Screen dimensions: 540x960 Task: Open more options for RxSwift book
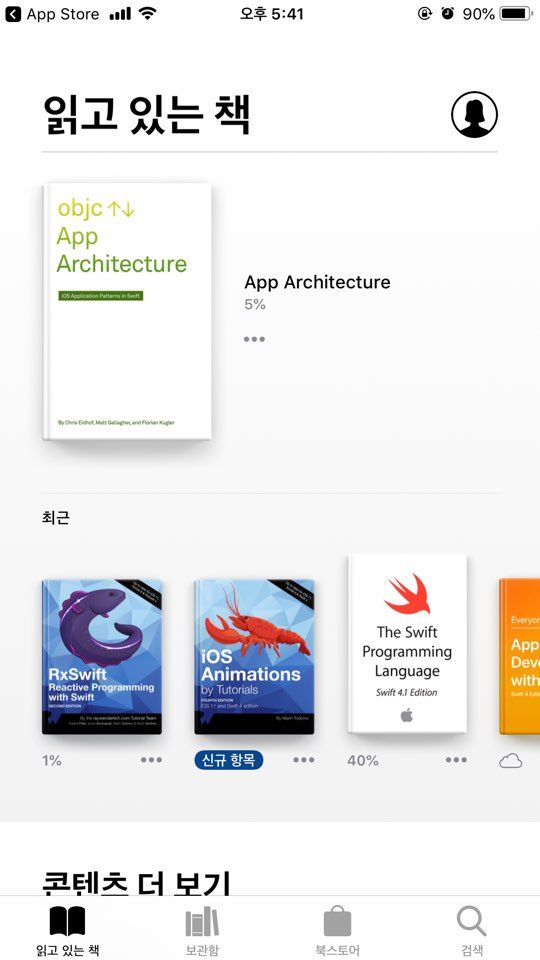click(x=151, y=760)
